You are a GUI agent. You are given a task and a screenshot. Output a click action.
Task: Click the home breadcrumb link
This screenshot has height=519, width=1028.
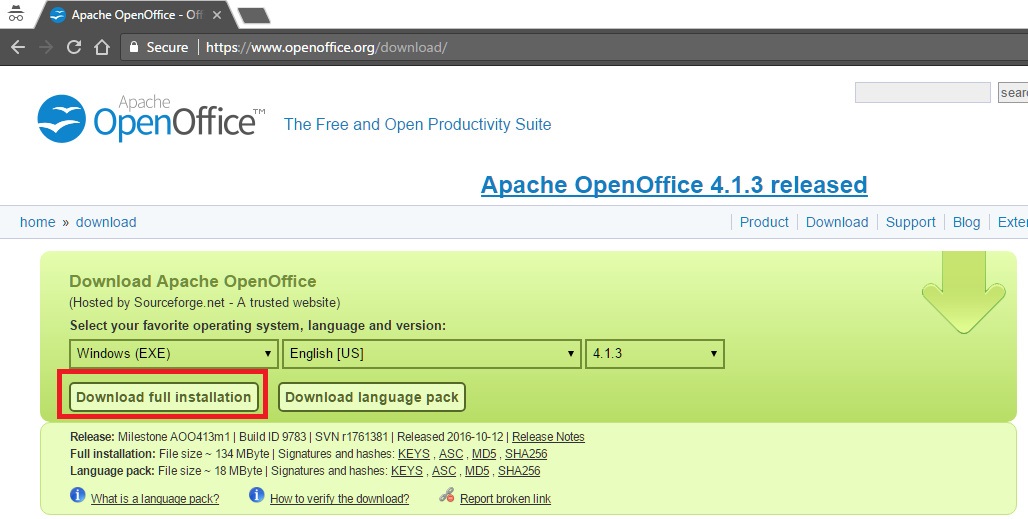pos(37,222)
